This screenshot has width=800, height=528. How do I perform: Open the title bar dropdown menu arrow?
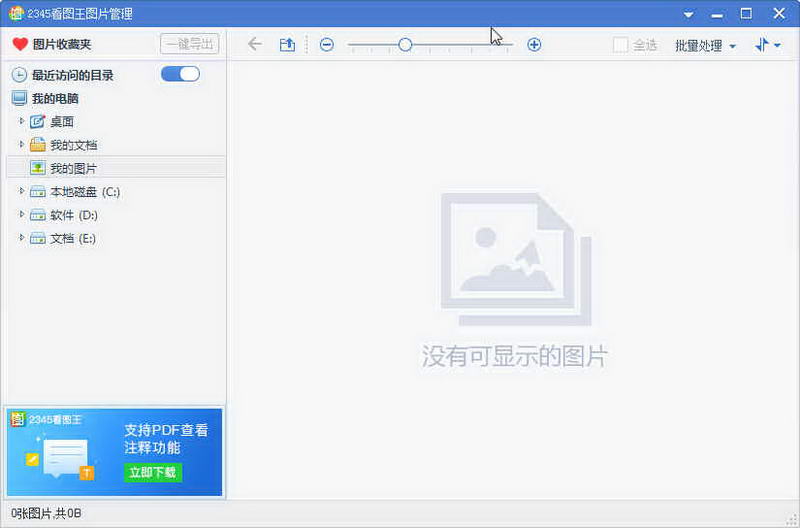click(688, 14)
